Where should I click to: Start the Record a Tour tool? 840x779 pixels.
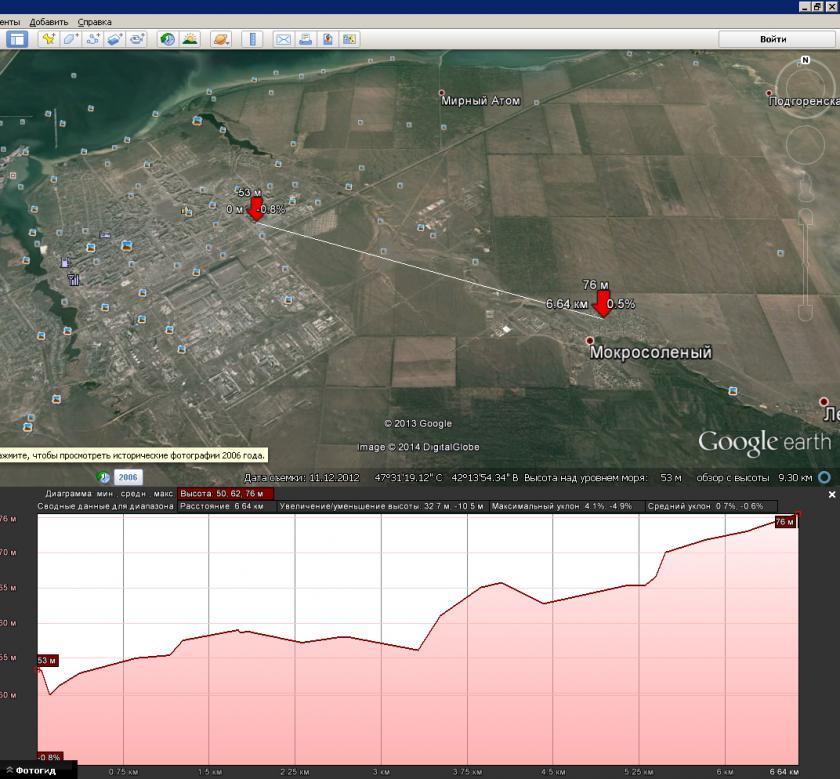[x=137, y=39]
